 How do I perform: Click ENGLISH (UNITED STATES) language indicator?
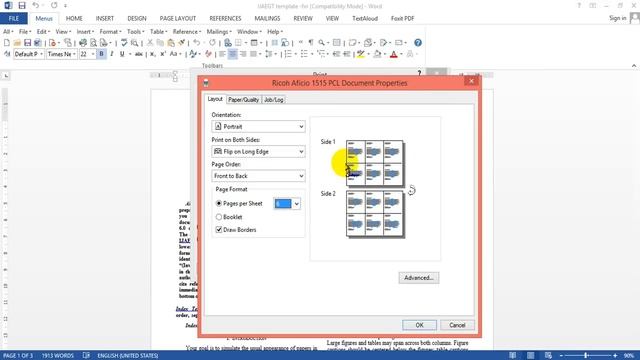(x=128, y=356)
